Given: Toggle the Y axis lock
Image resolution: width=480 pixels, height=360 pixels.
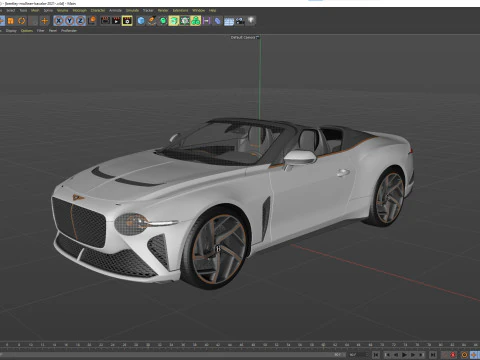Looking at the screenshot, I should point(69,21).
